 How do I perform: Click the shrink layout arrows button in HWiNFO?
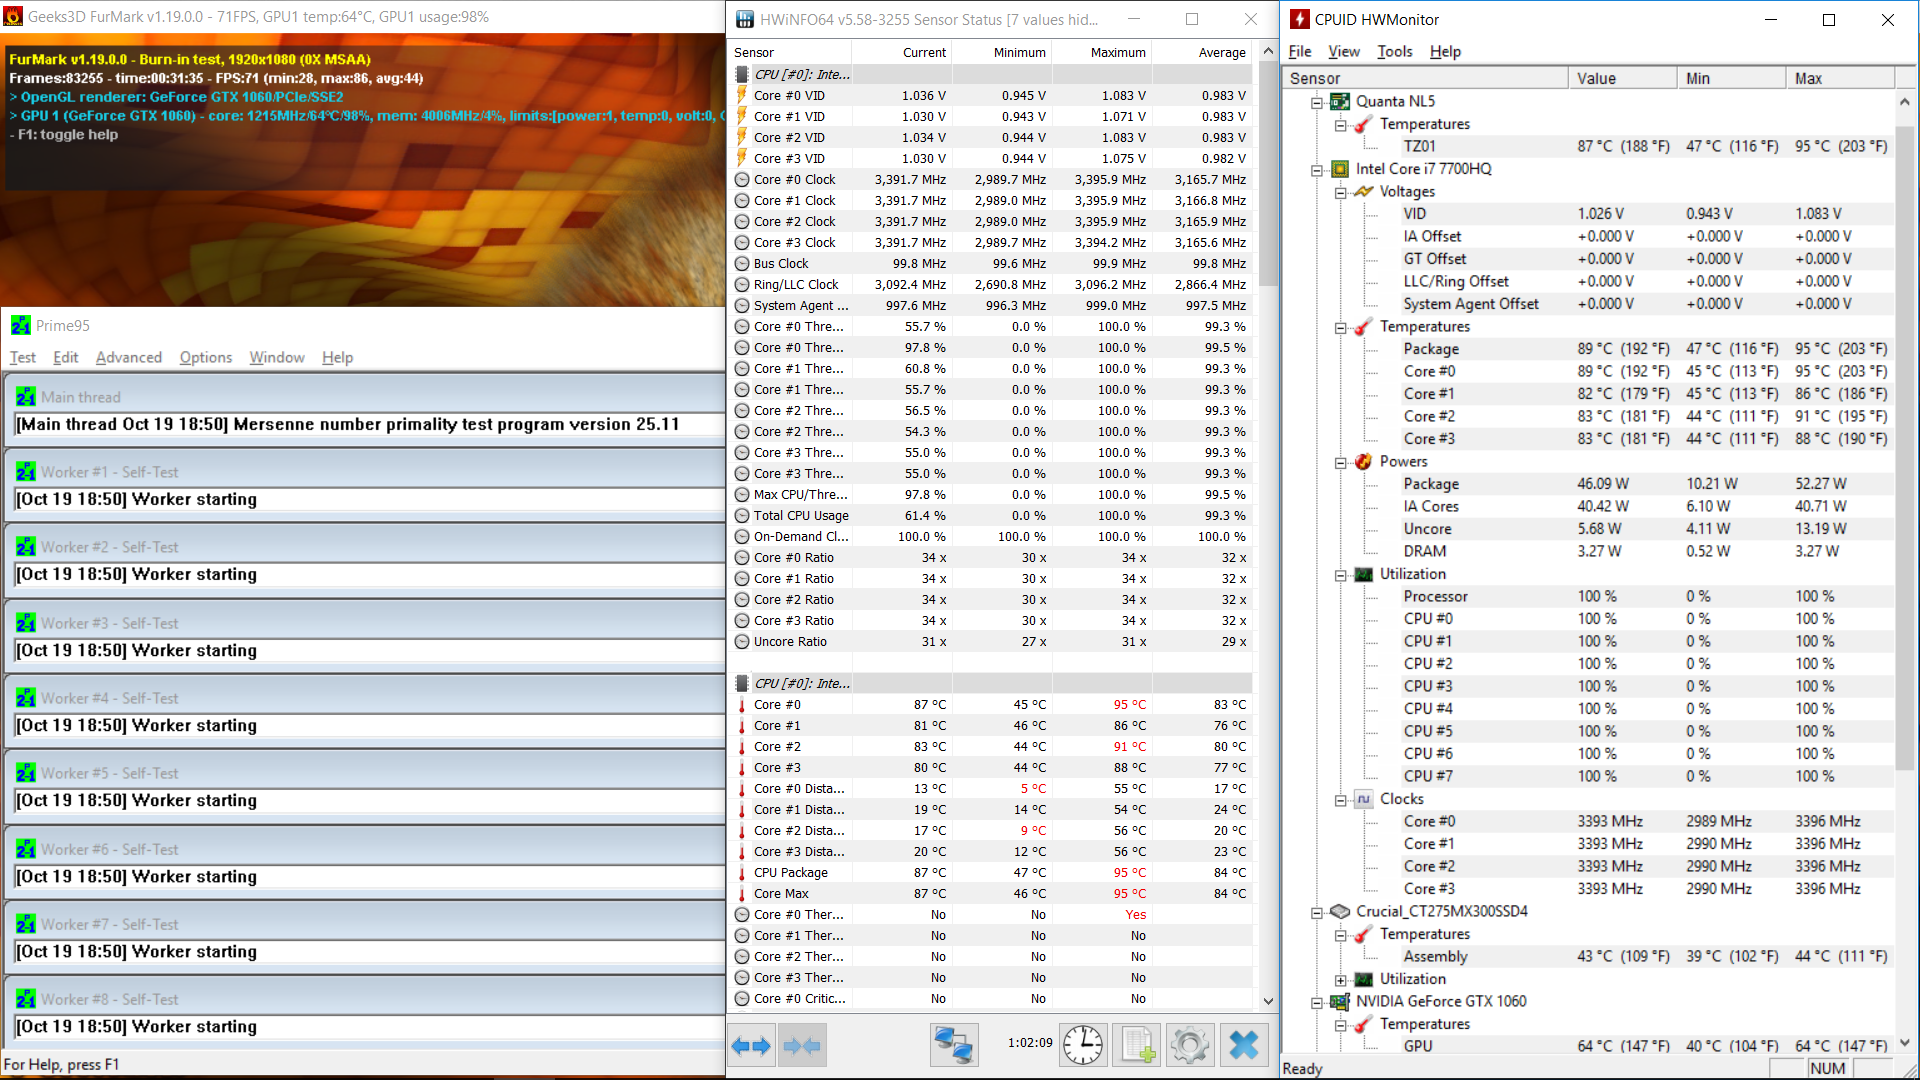(802, 1046)
